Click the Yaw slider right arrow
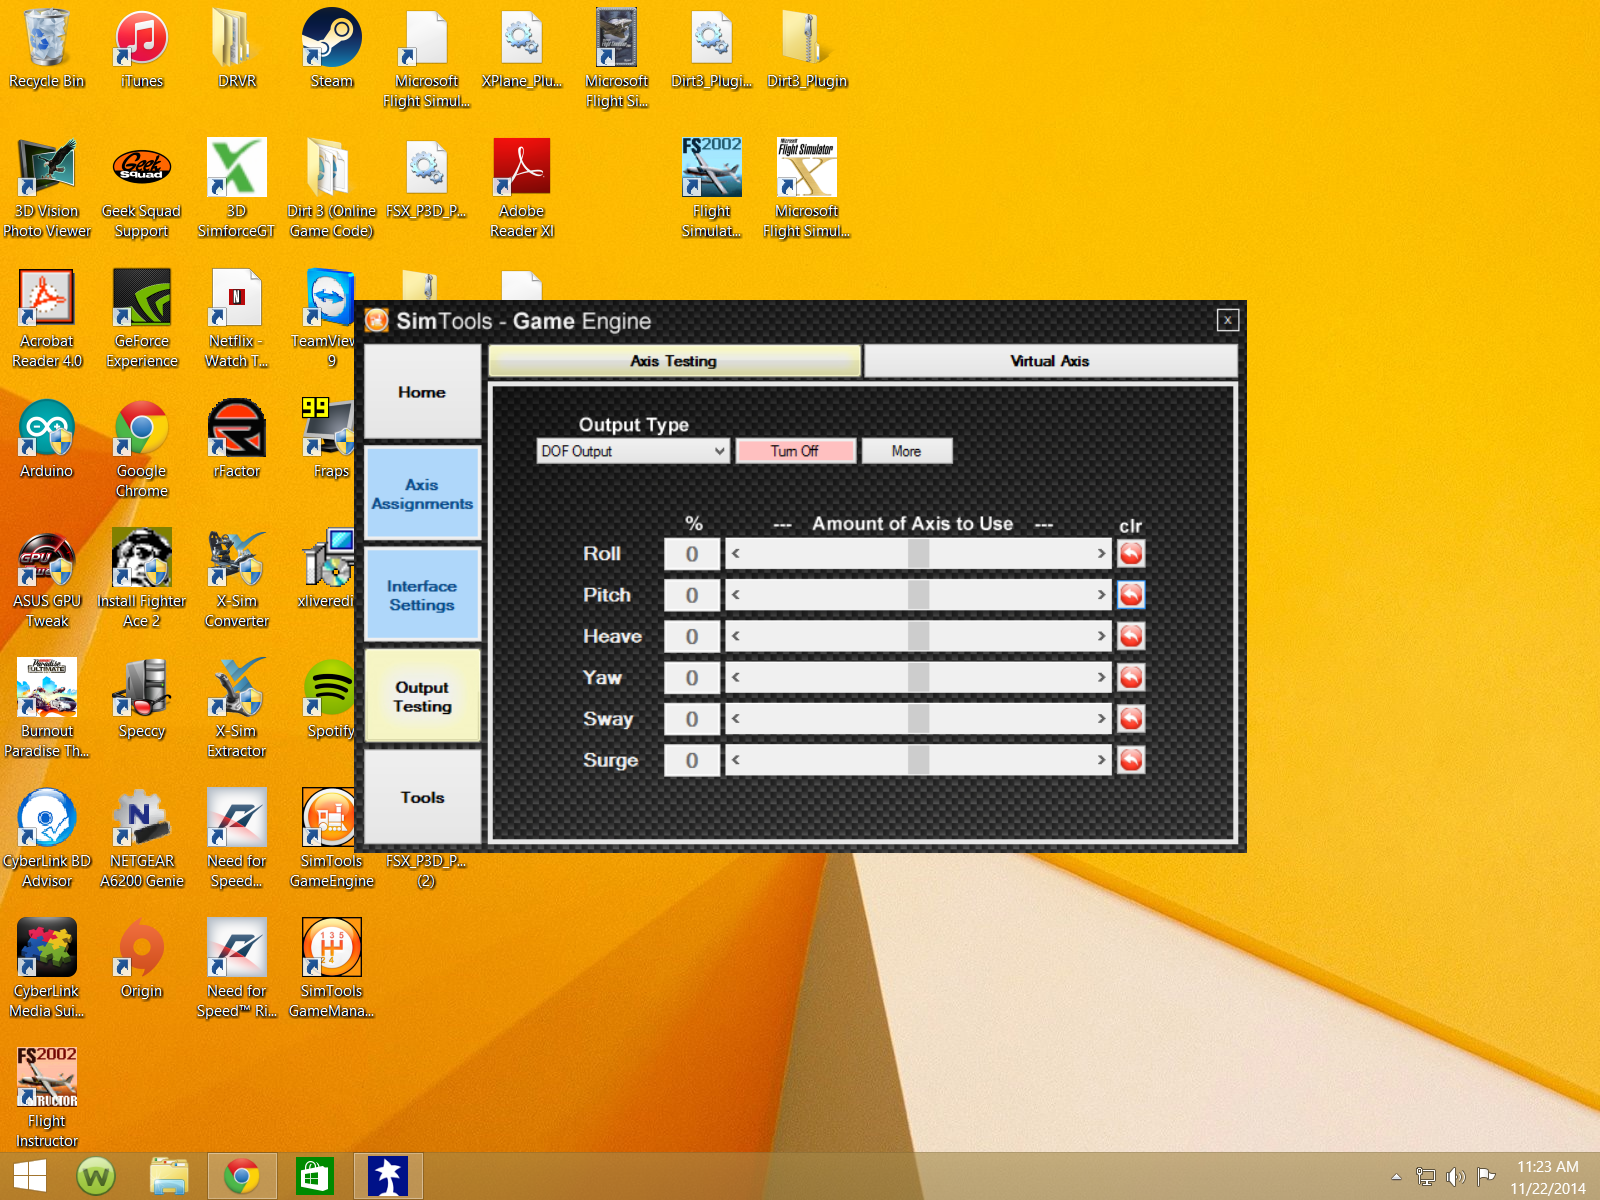The height and width of the screenshot is (1200, 1600). coord(1101,677)
